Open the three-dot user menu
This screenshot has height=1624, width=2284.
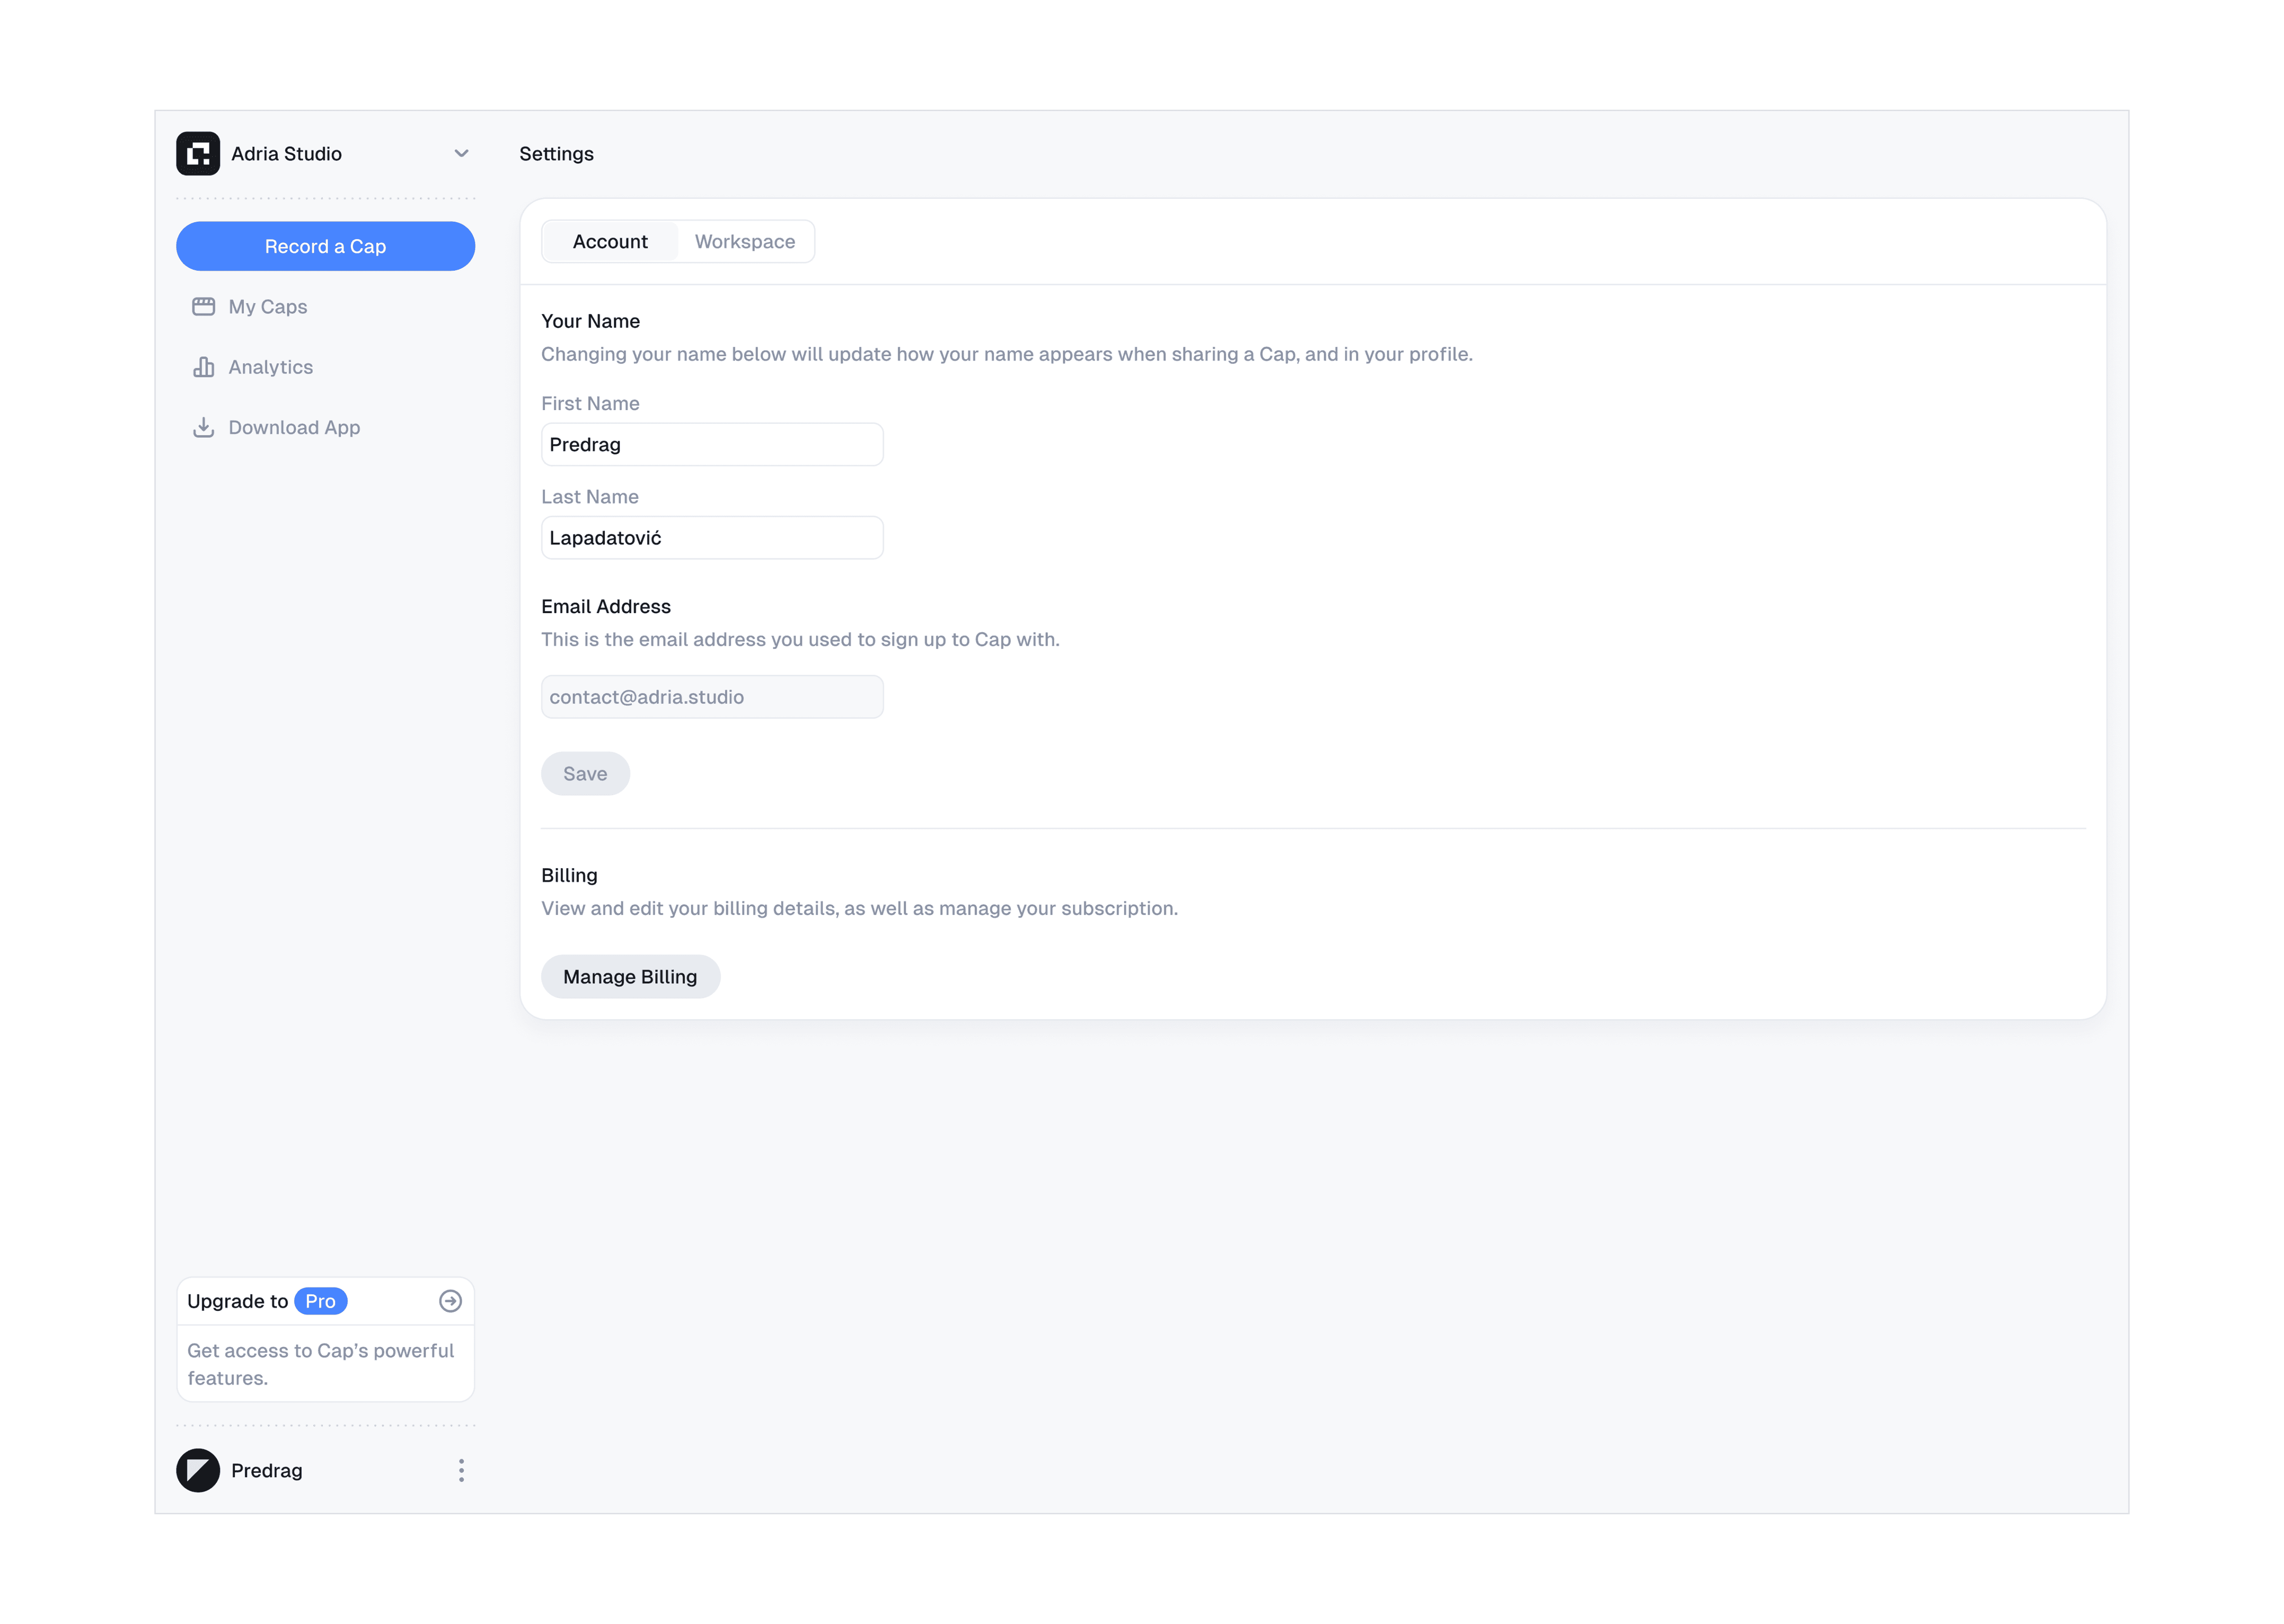point(461,1470)
